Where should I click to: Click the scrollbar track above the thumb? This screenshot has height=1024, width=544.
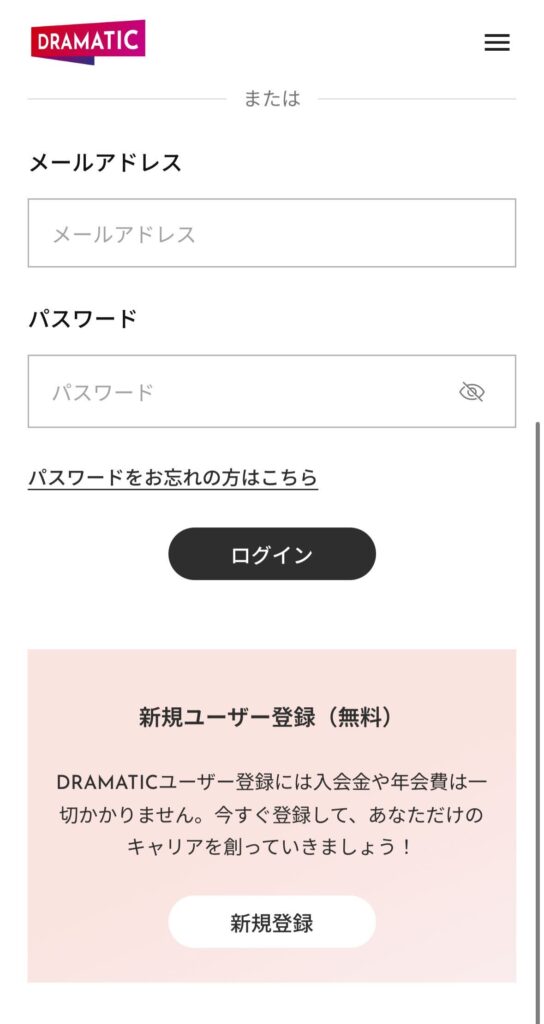point(538,248)
